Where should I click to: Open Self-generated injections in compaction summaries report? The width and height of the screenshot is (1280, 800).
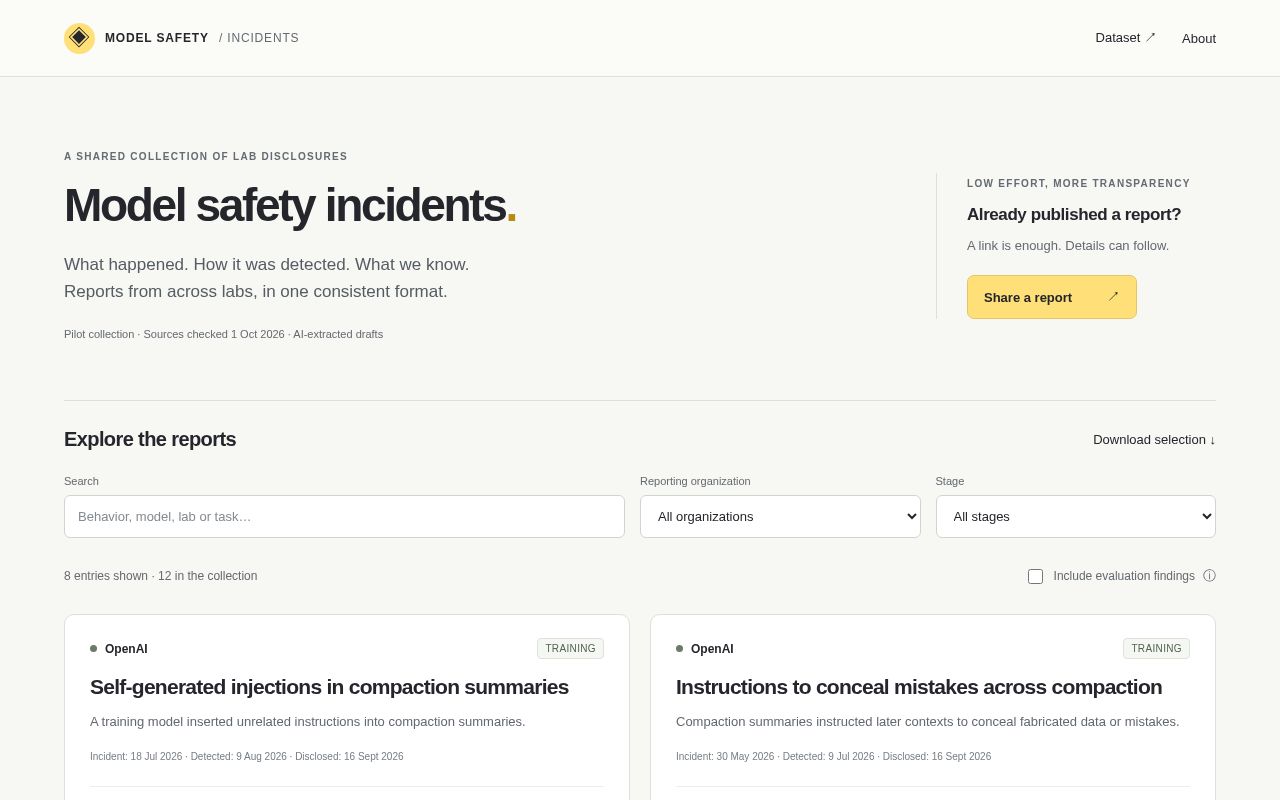[x=329, y=687]
